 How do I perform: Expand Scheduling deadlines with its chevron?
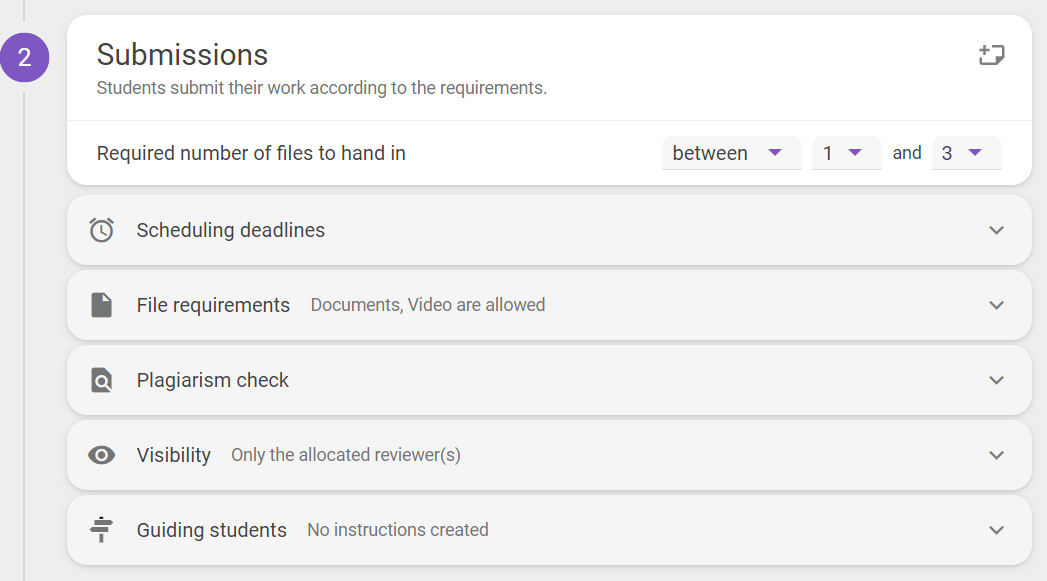click(x=996, y=230)
